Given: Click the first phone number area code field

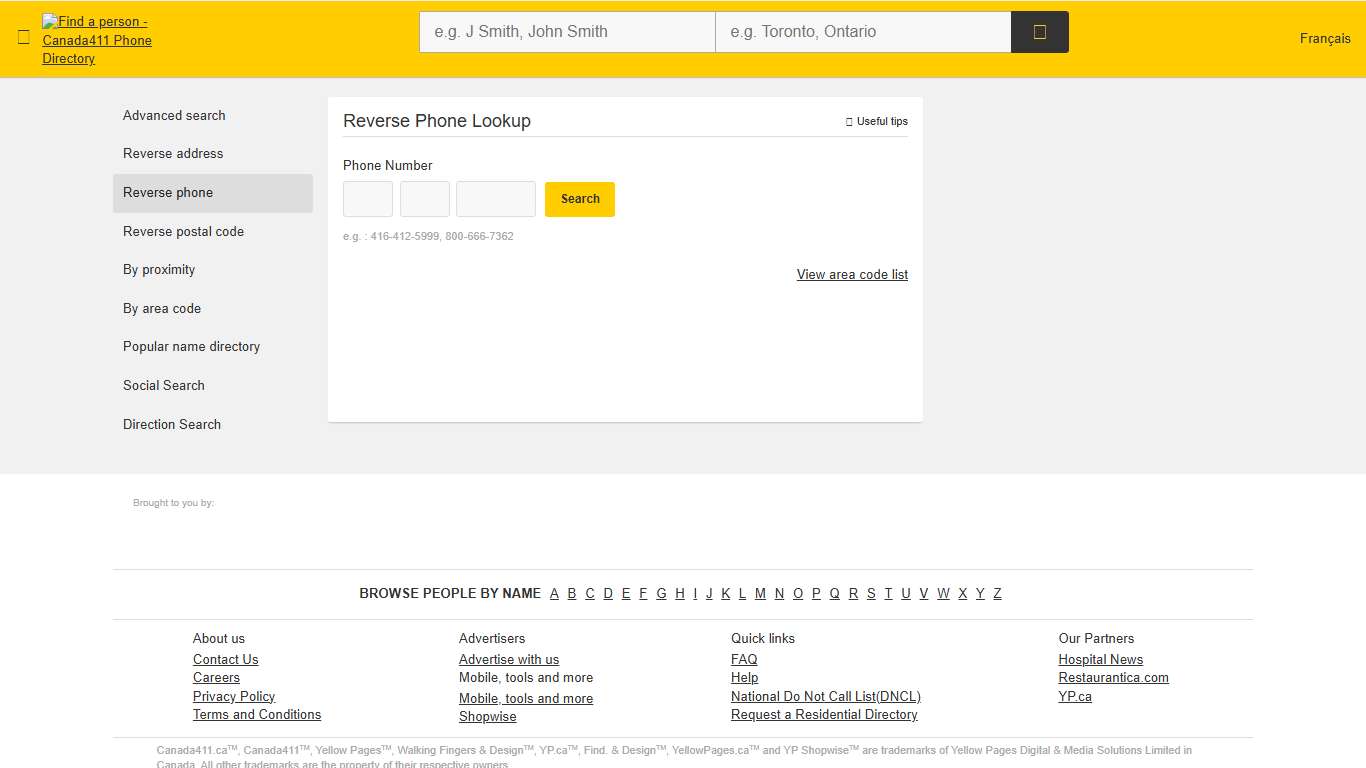Looking at the screenshot, I should click(x=367, y=199).
